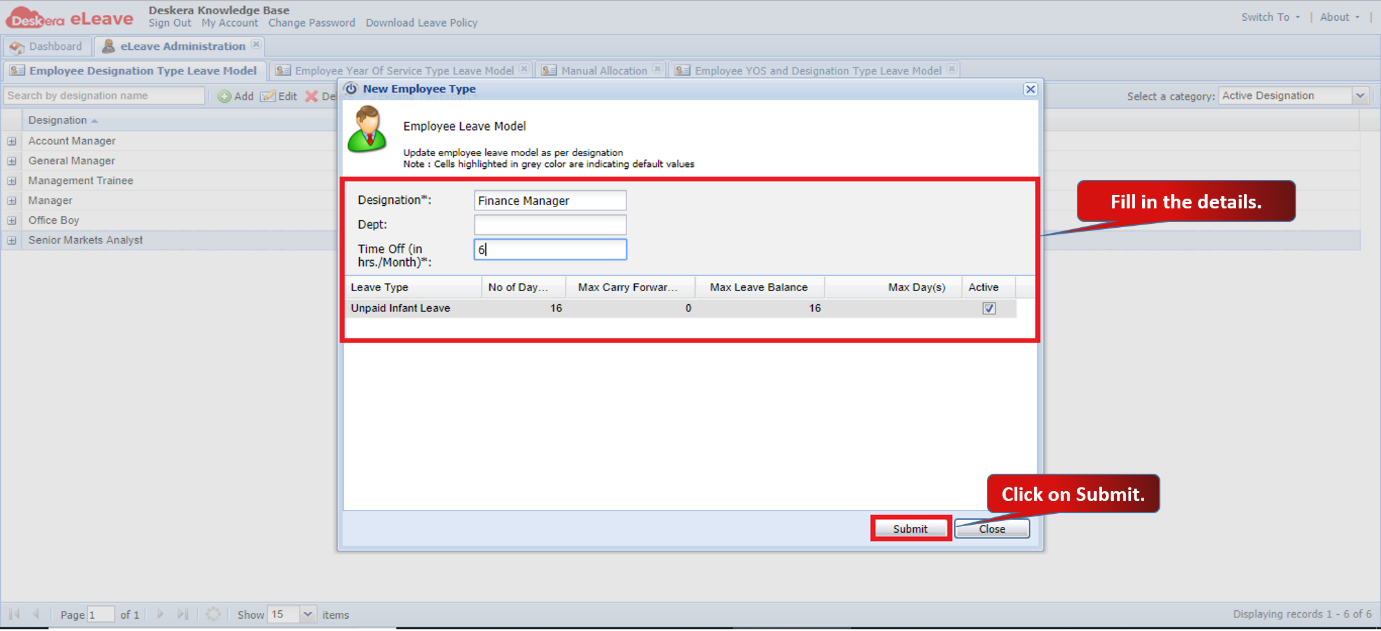1381x631 pixels.
Task: Switch to the Dashboard tab
Action: pyautogui.click(x=46, y=47)
